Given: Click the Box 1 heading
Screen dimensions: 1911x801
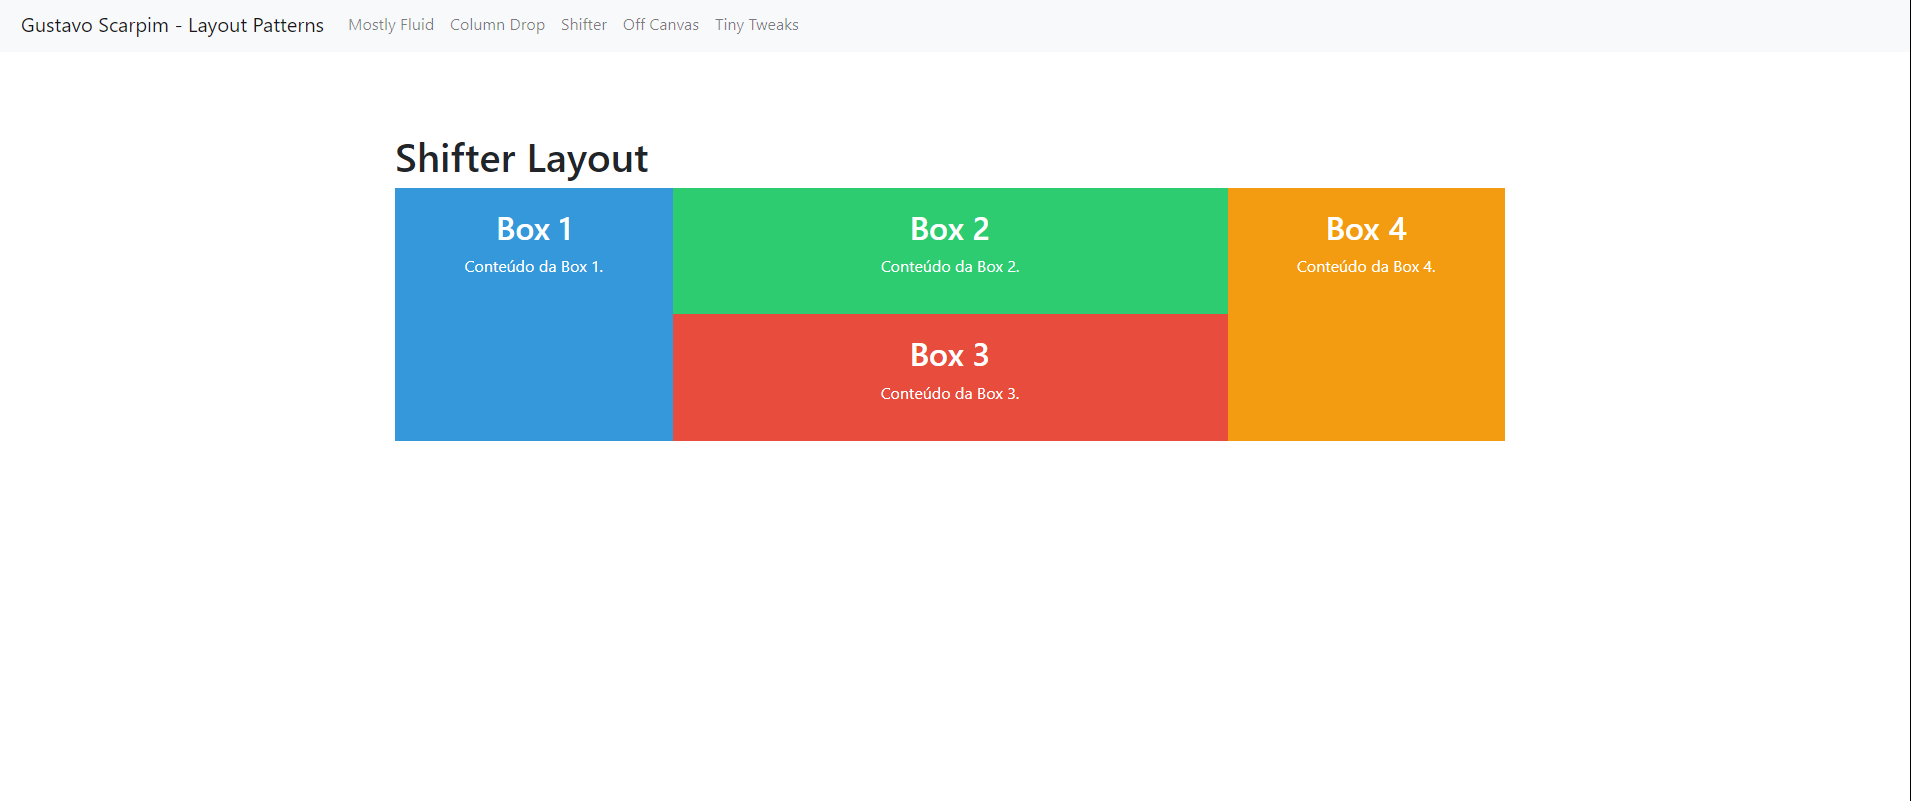Looking at the screenshot, I should pos(534,229).
